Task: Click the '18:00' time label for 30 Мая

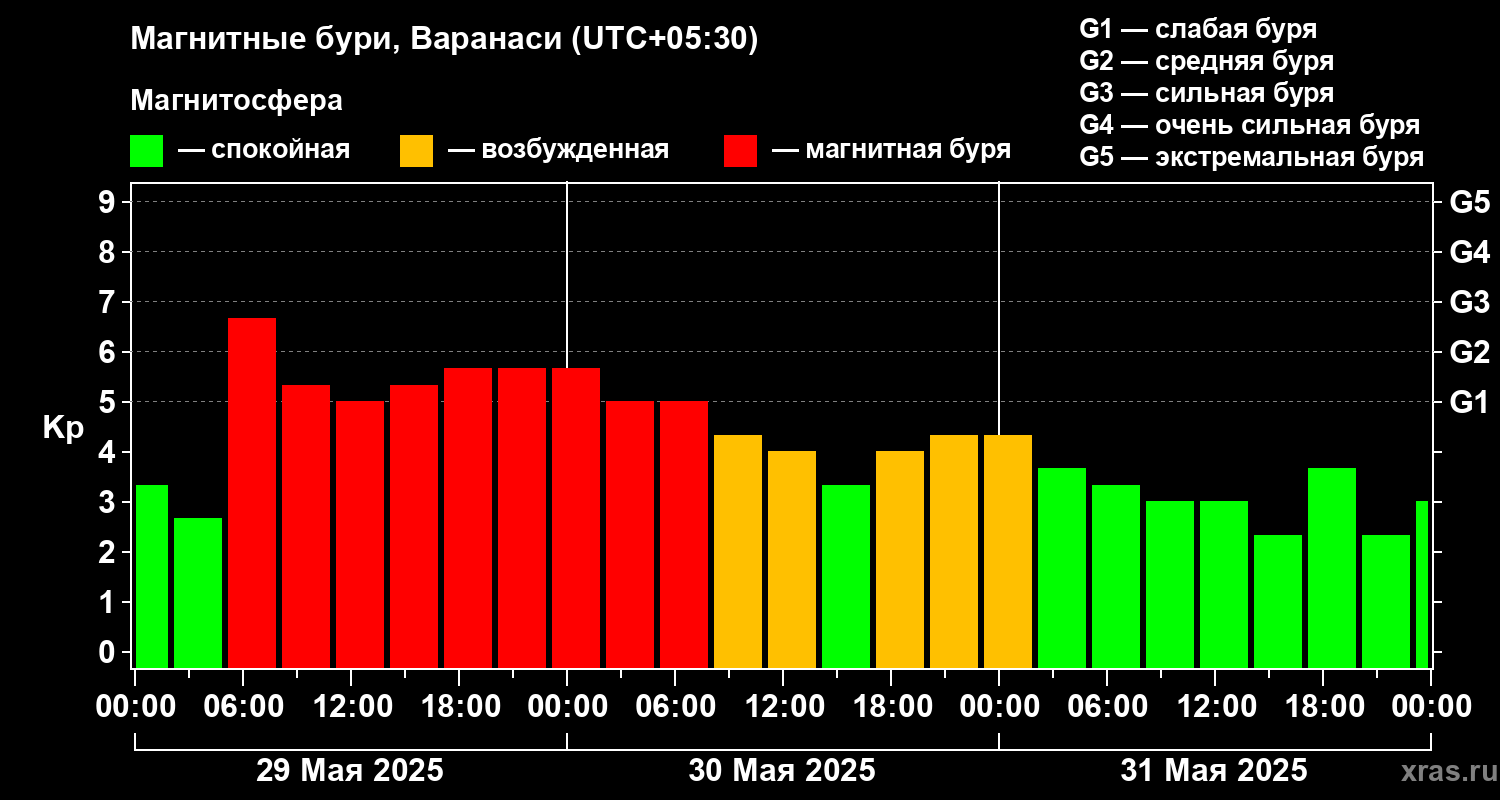Action: (x=891, y=706)
